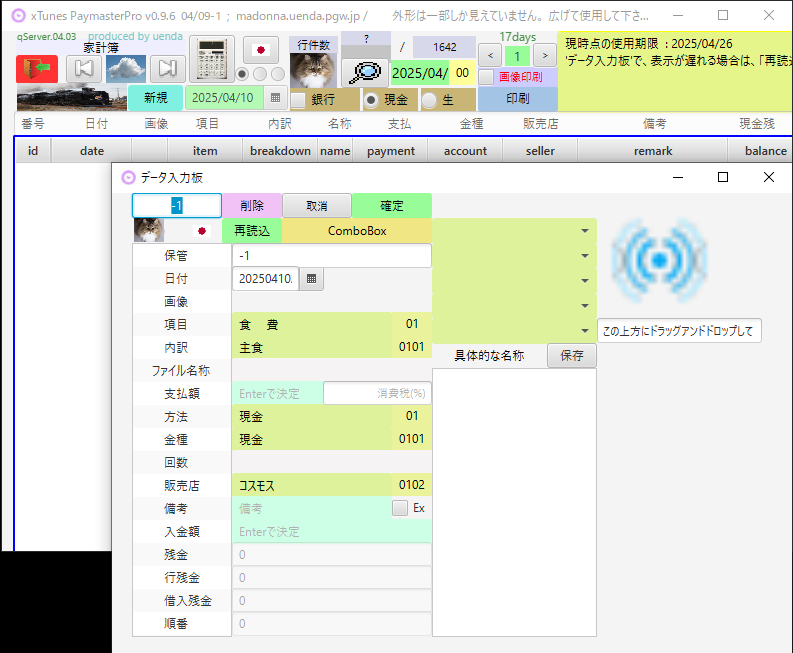Click the 支払額 payment amount input field
This screenshot has height=653, width=793.
click(277, 393)
